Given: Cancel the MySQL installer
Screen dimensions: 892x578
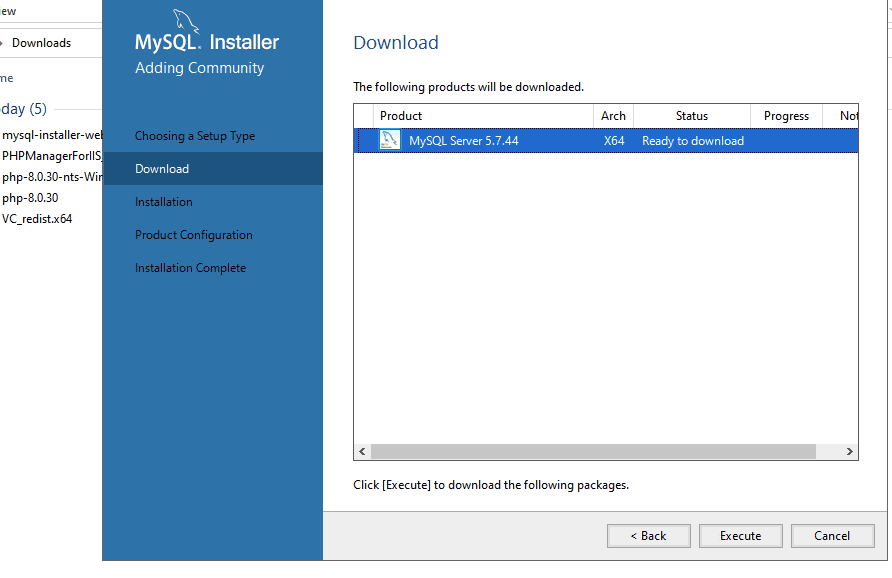Looking at the screenshot, I should pos(832,536).
